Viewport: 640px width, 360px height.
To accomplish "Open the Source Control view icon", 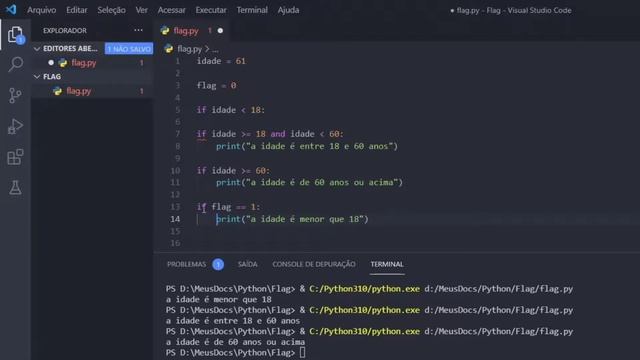I will tap(15, 96).
